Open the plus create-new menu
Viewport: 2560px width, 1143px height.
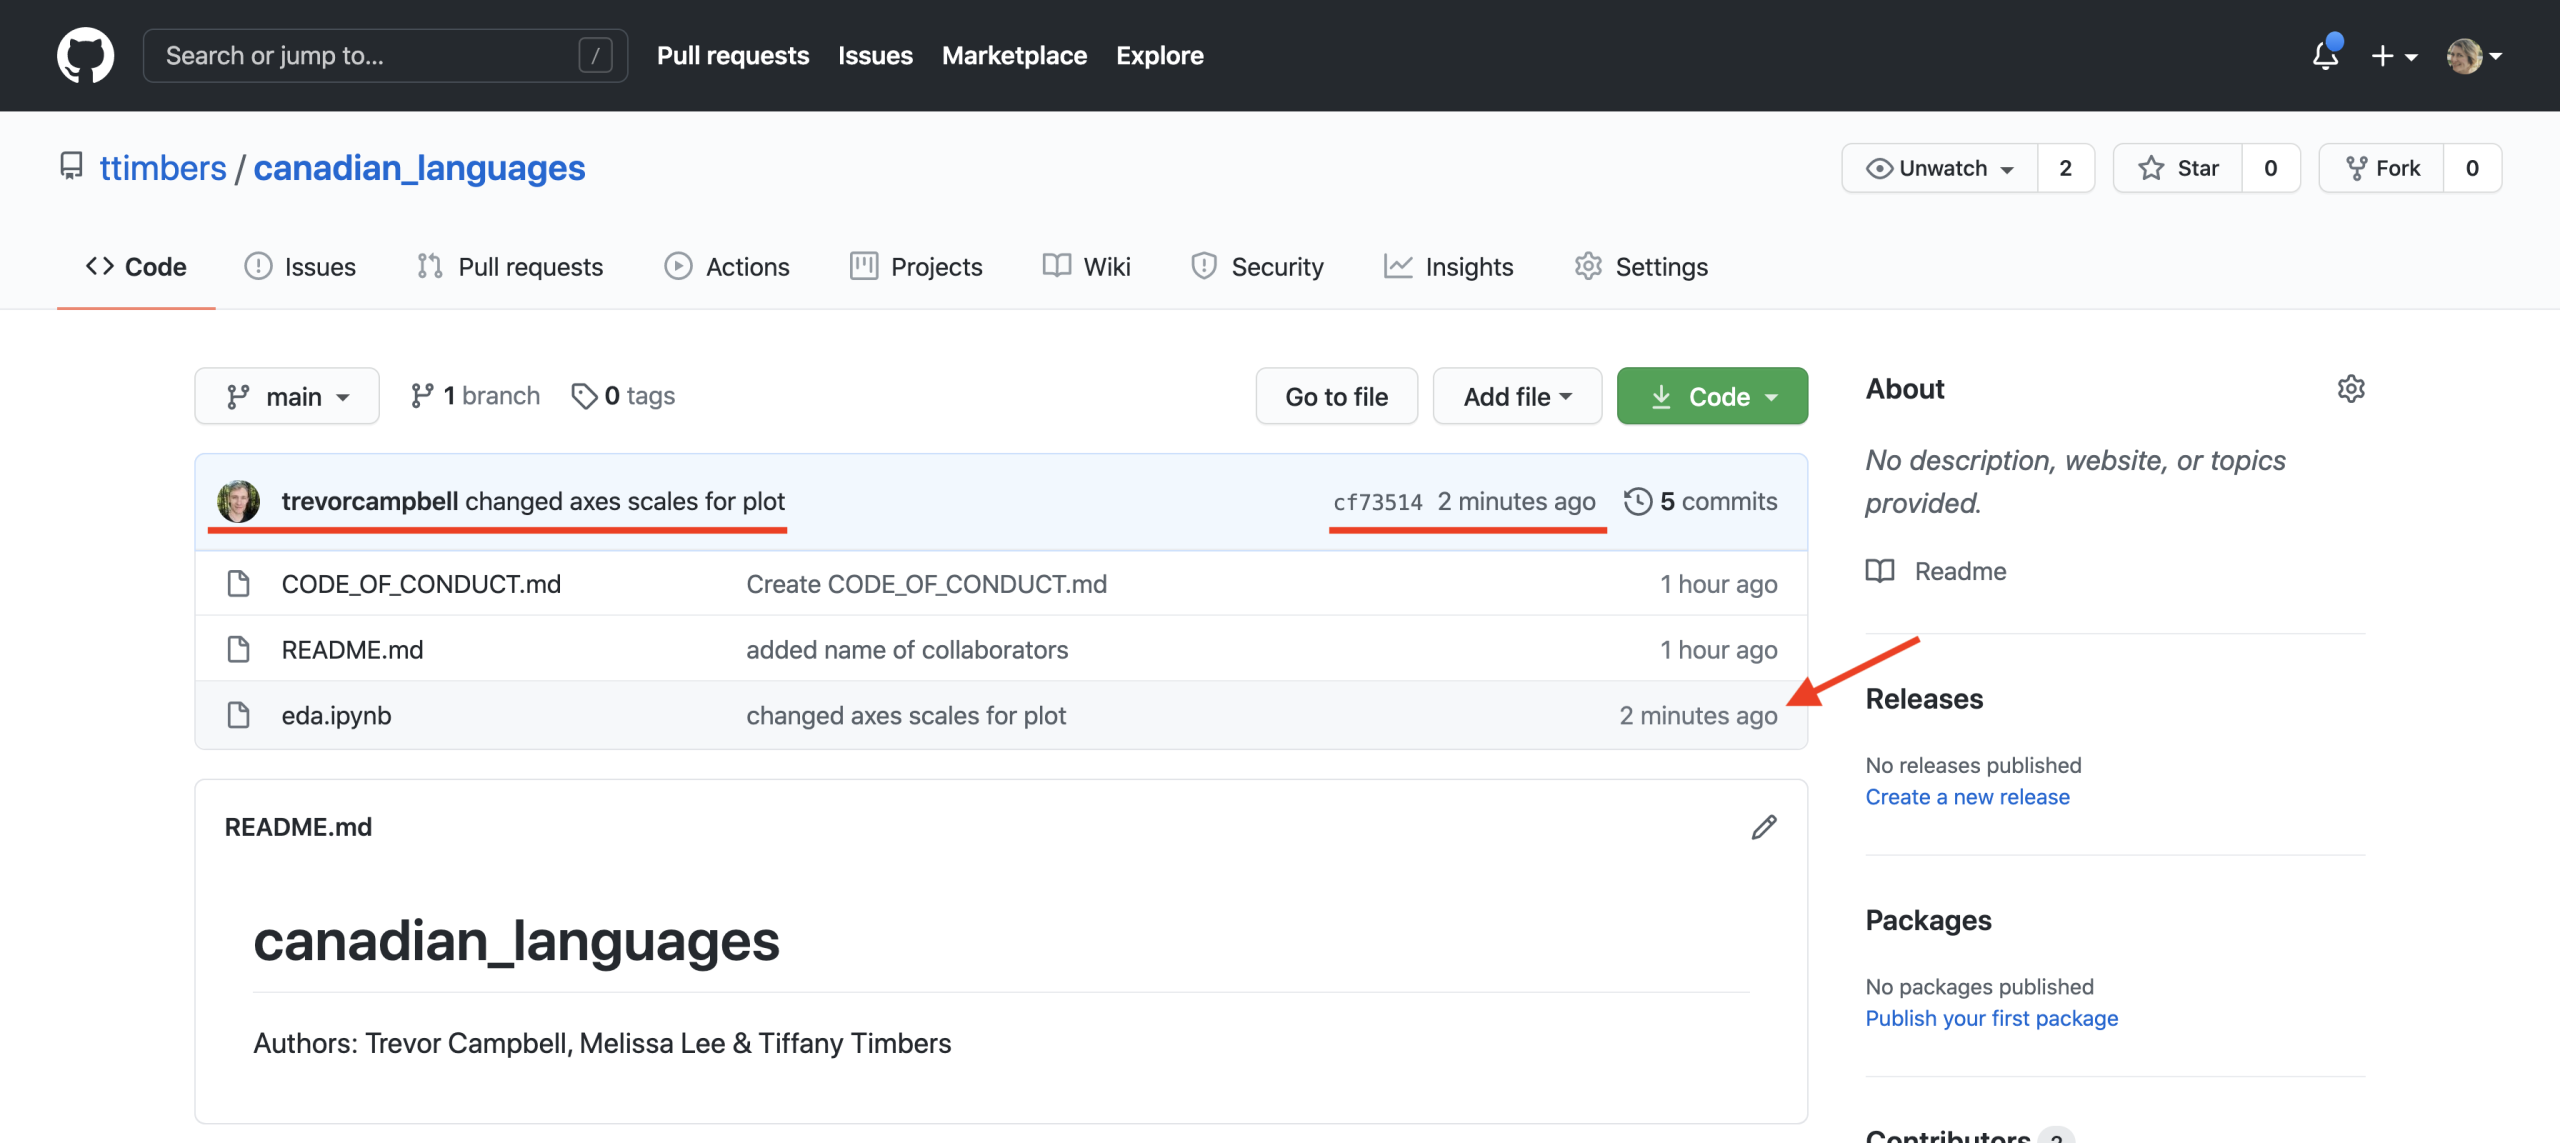click(x=2393, y=56)
